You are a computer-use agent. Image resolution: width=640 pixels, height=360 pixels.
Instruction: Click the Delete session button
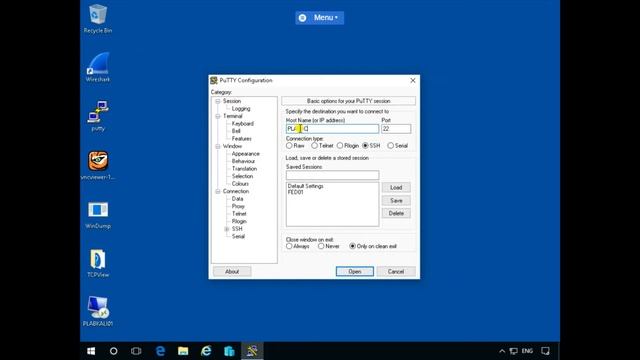[x=396, y=213]
